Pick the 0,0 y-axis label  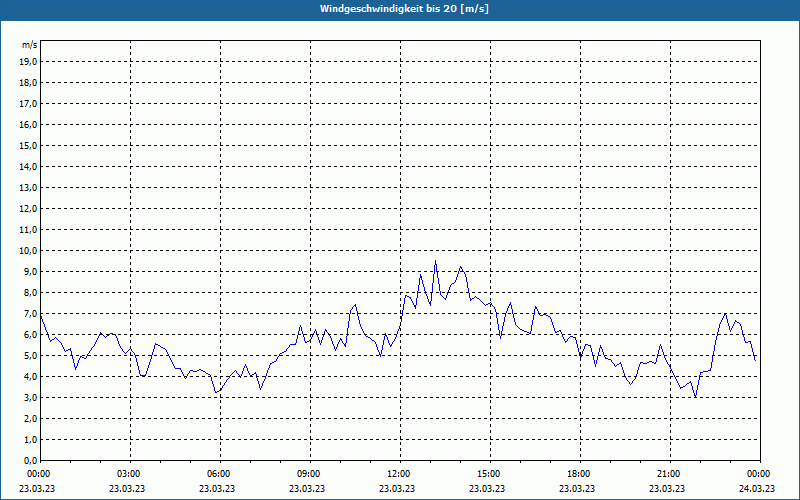click(30, 461)
